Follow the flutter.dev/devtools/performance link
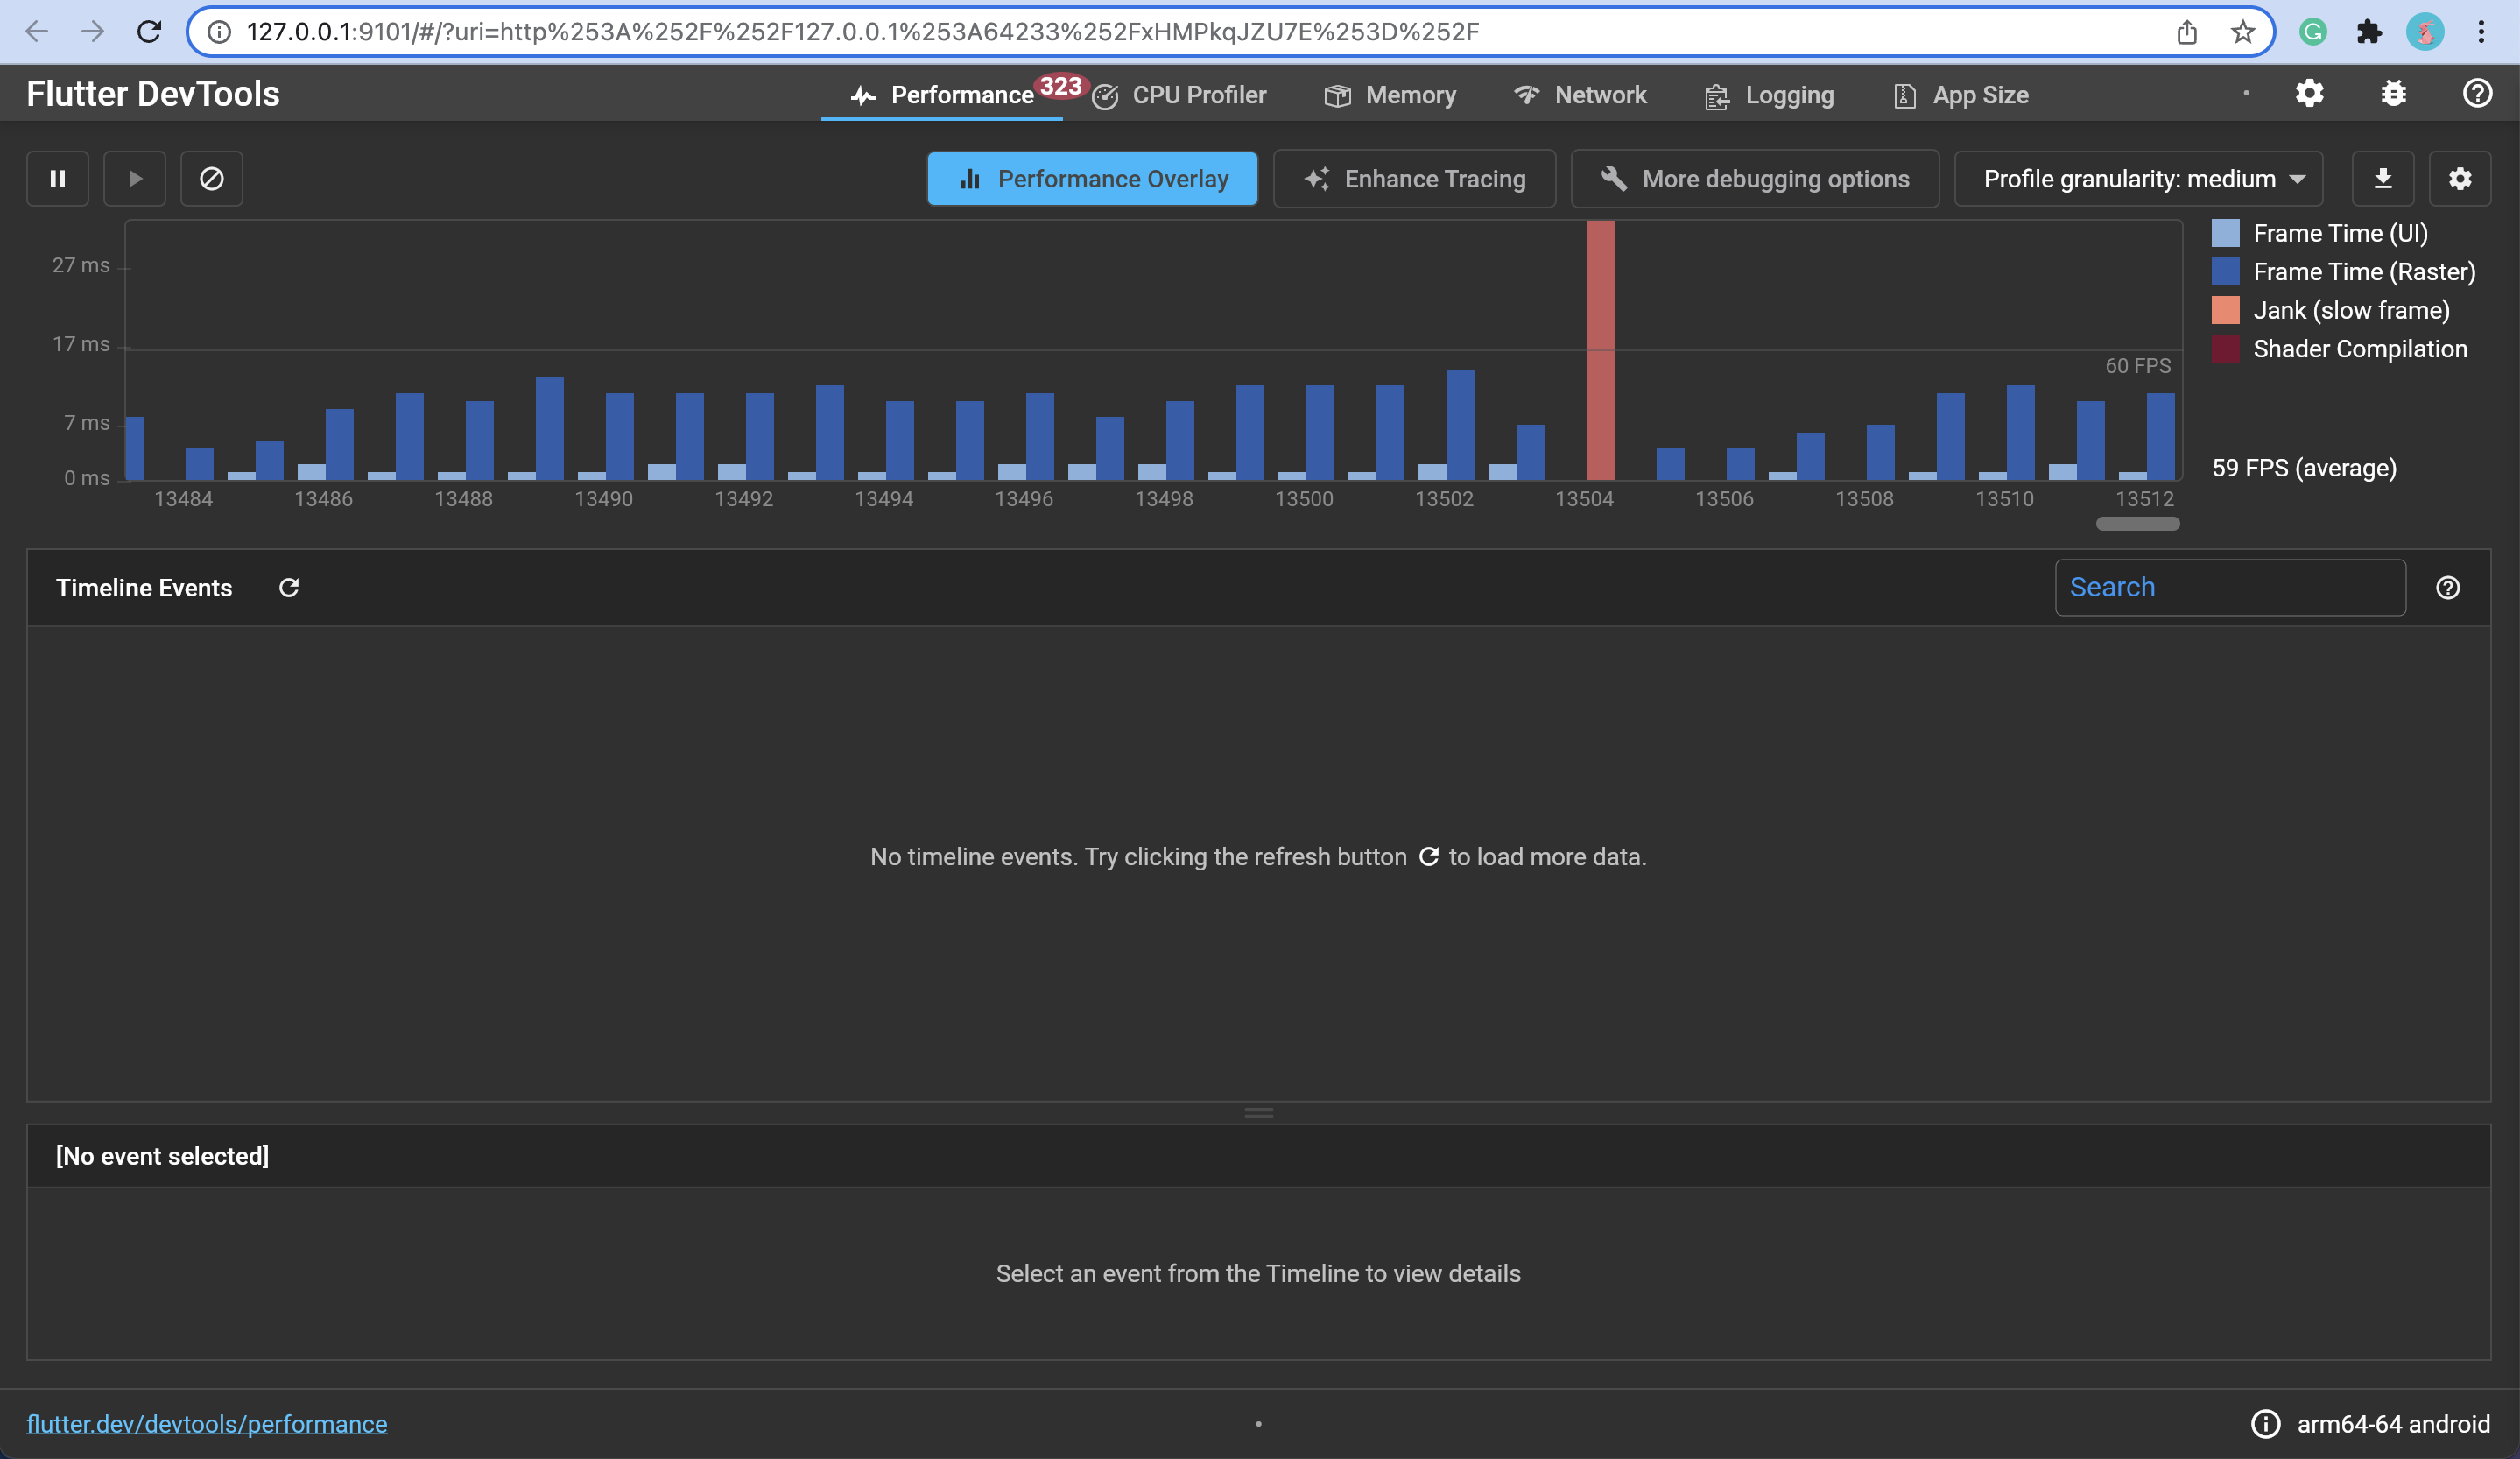 pos(207,1423)
